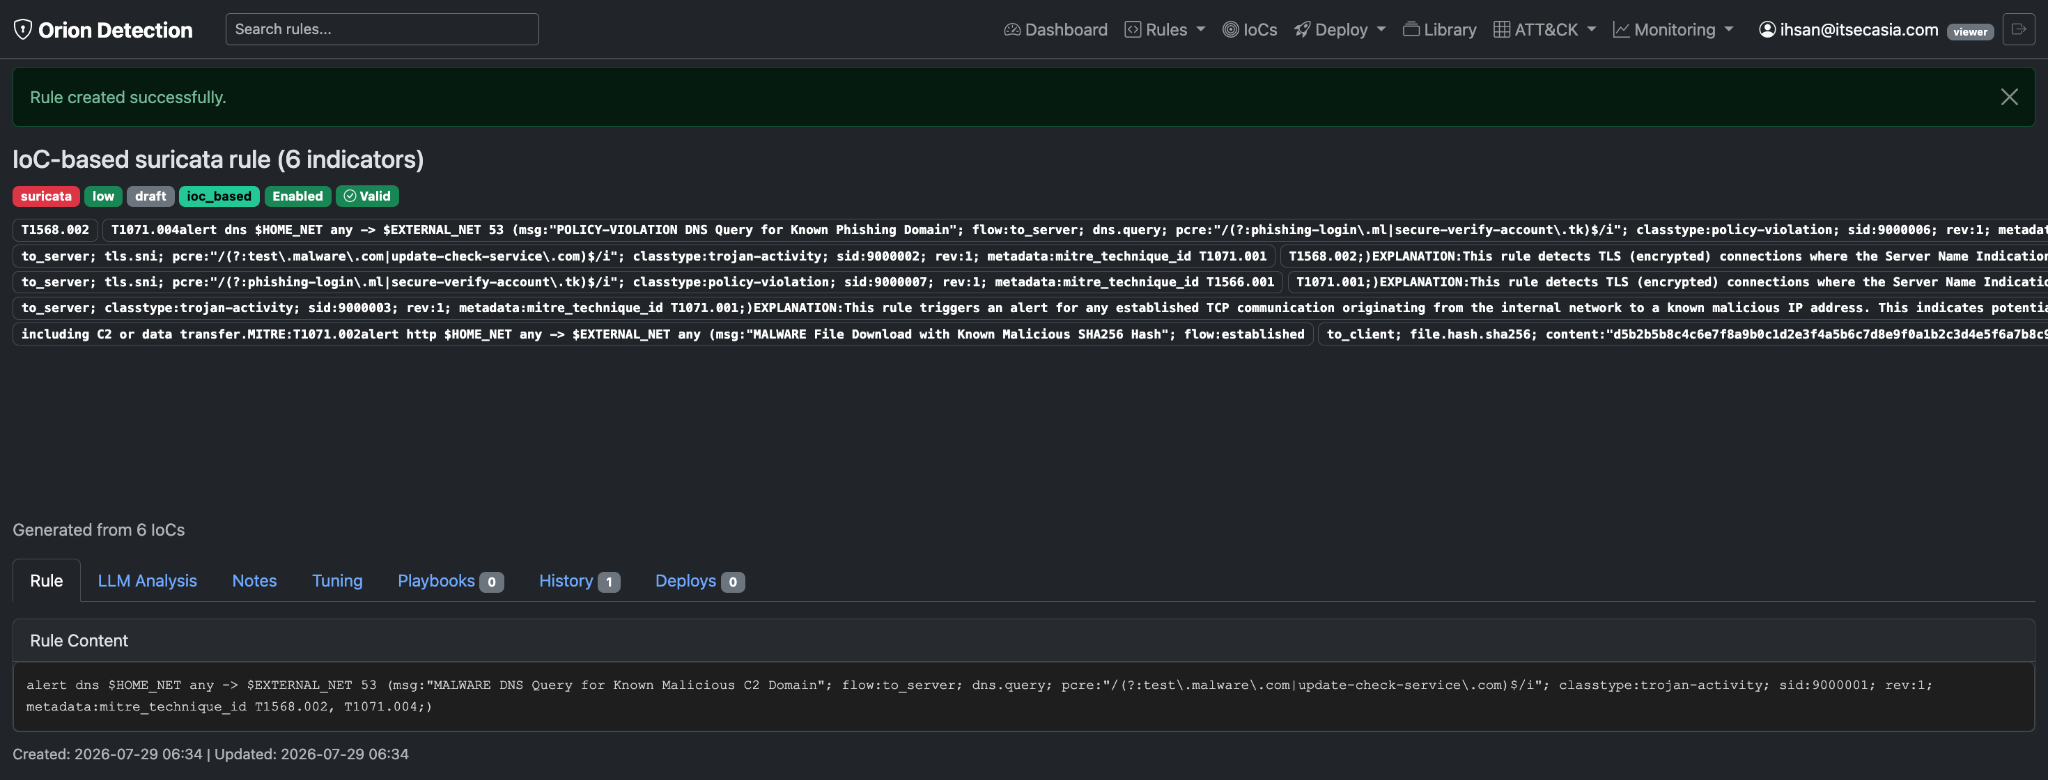Open the Playbooks tab
Viewport: 2048px width, 780px height.
point(450,581)
